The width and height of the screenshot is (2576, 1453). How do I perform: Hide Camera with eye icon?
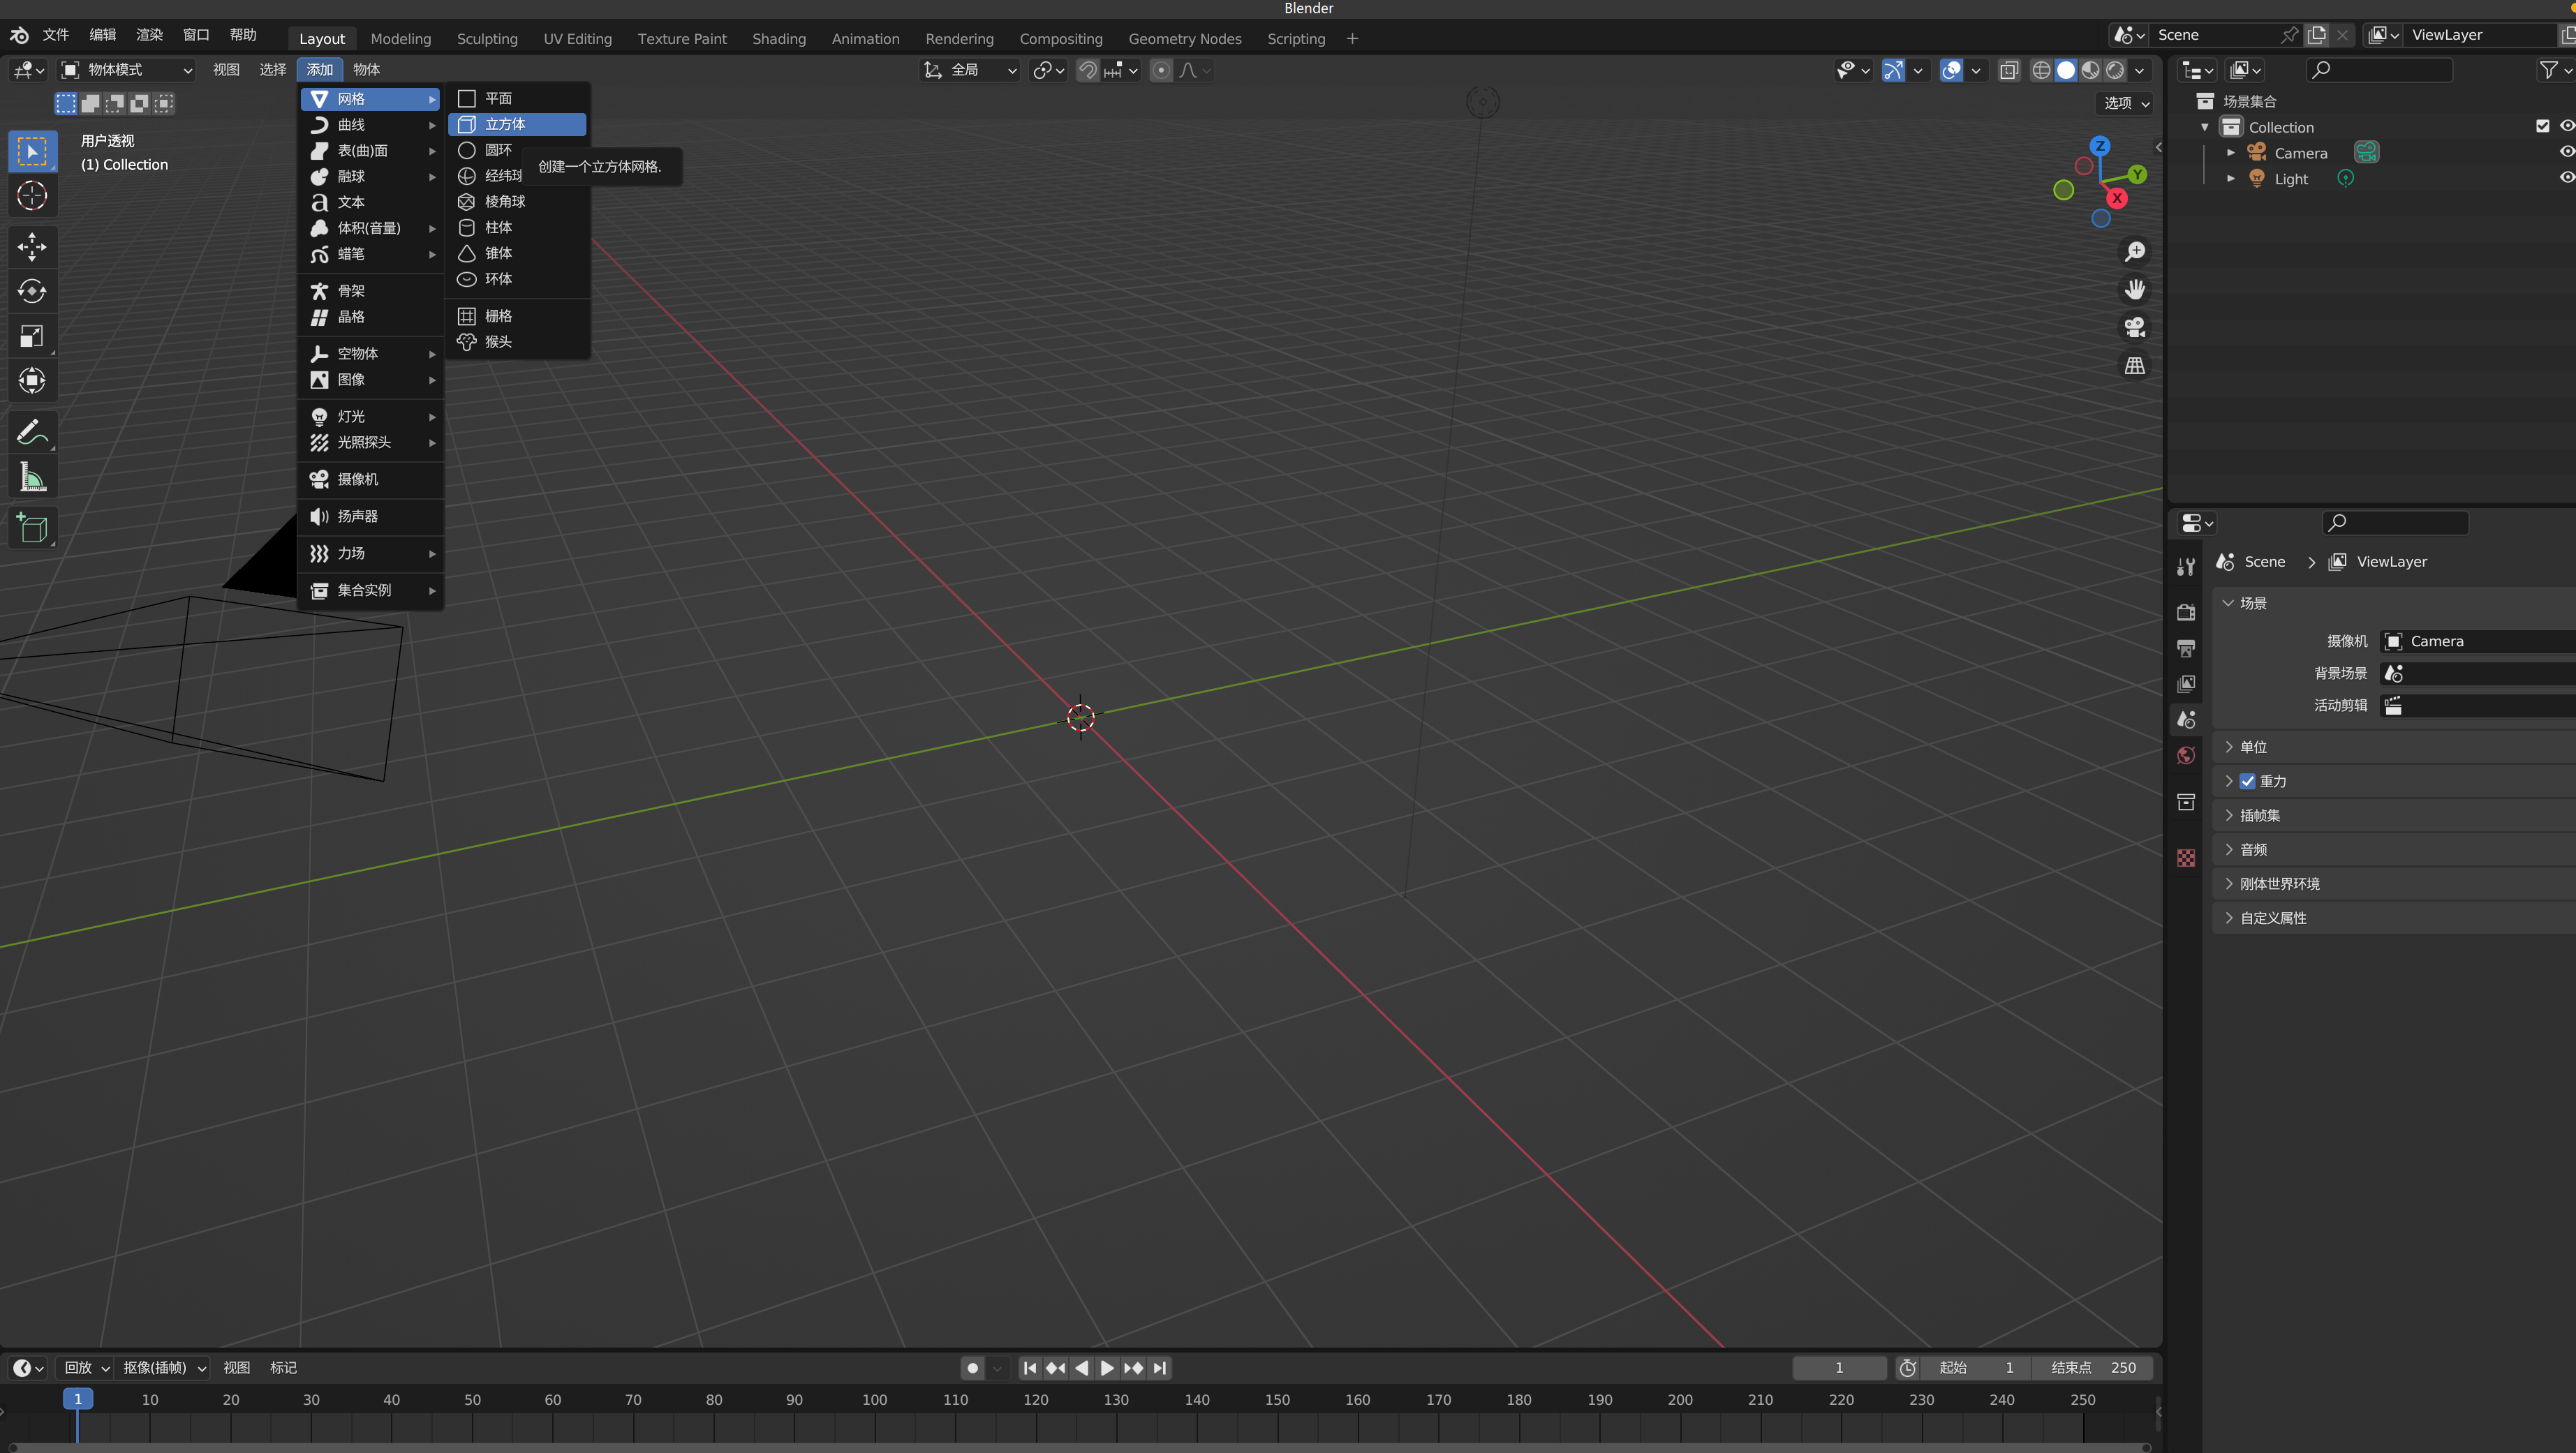2566,152
